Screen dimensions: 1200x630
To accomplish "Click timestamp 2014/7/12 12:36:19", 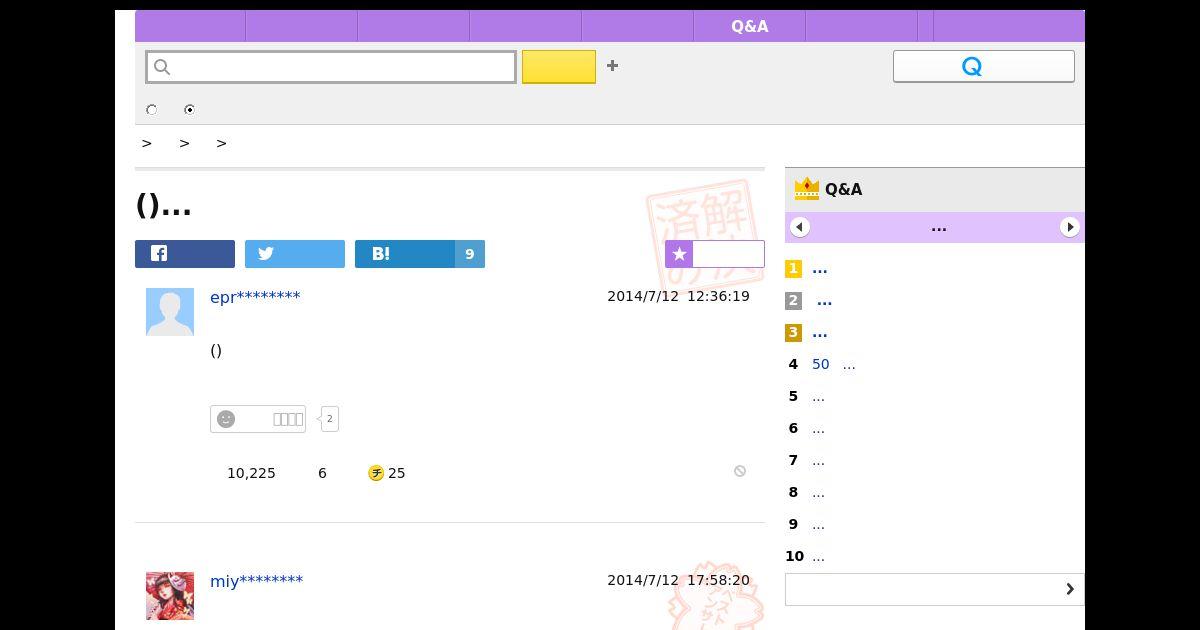I will click(x=678, y=296).
